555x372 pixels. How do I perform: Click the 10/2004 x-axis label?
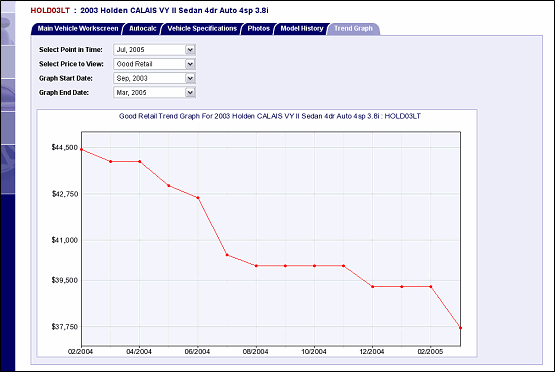[314, 352]
